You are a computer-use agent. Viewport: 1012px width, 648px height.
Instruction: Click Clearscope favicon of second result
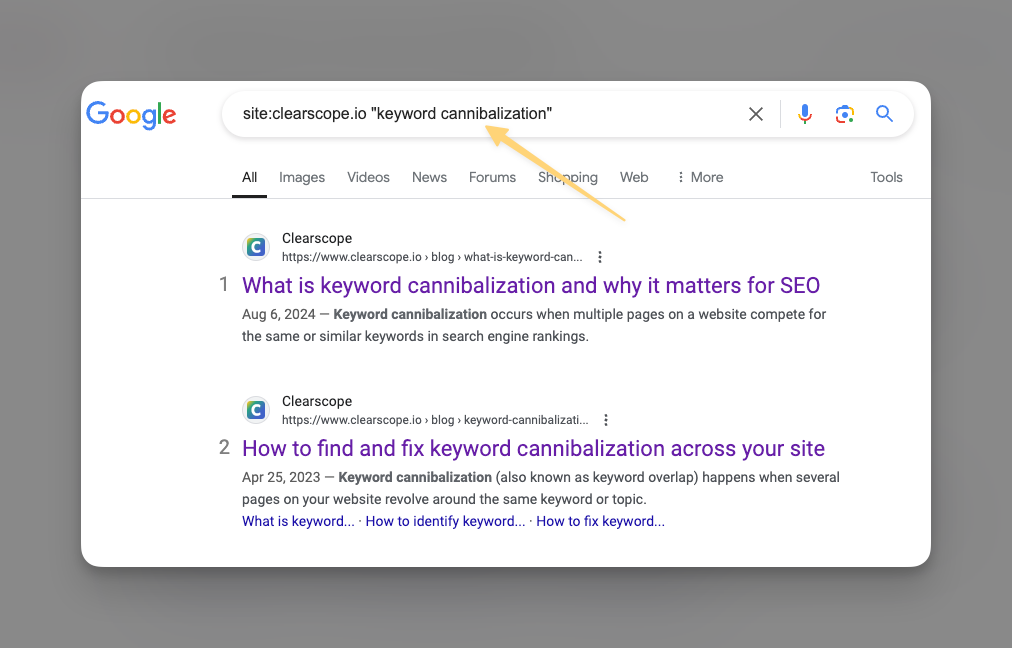(256, 410)
